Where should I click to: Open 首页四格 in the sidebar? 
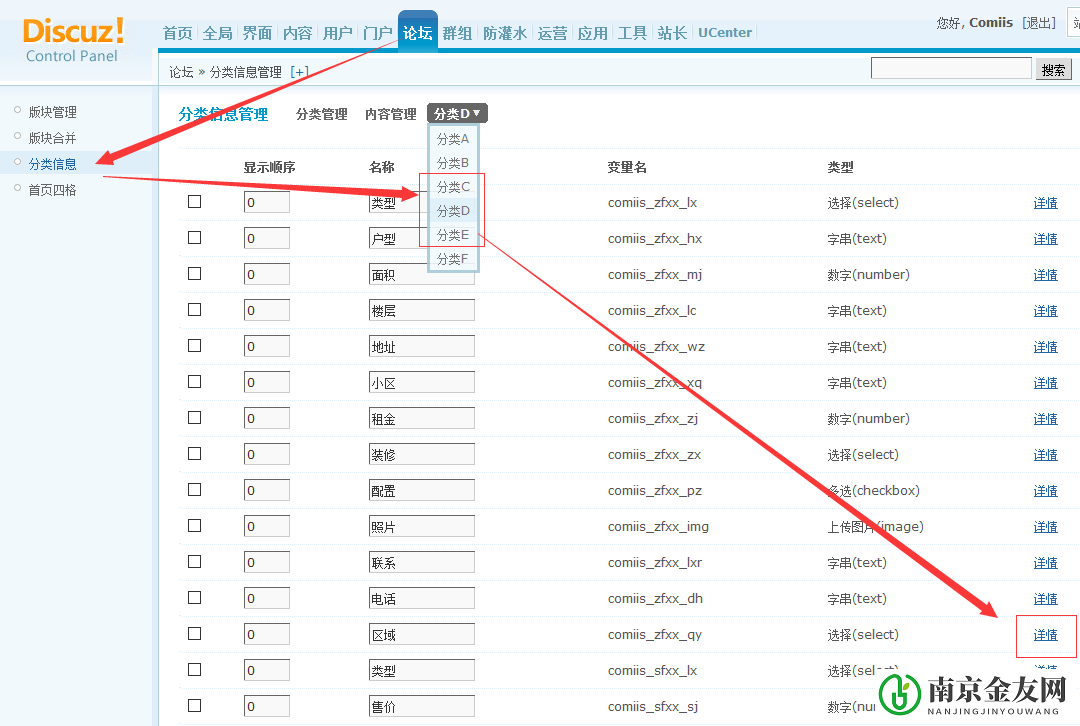coord(51,189)
